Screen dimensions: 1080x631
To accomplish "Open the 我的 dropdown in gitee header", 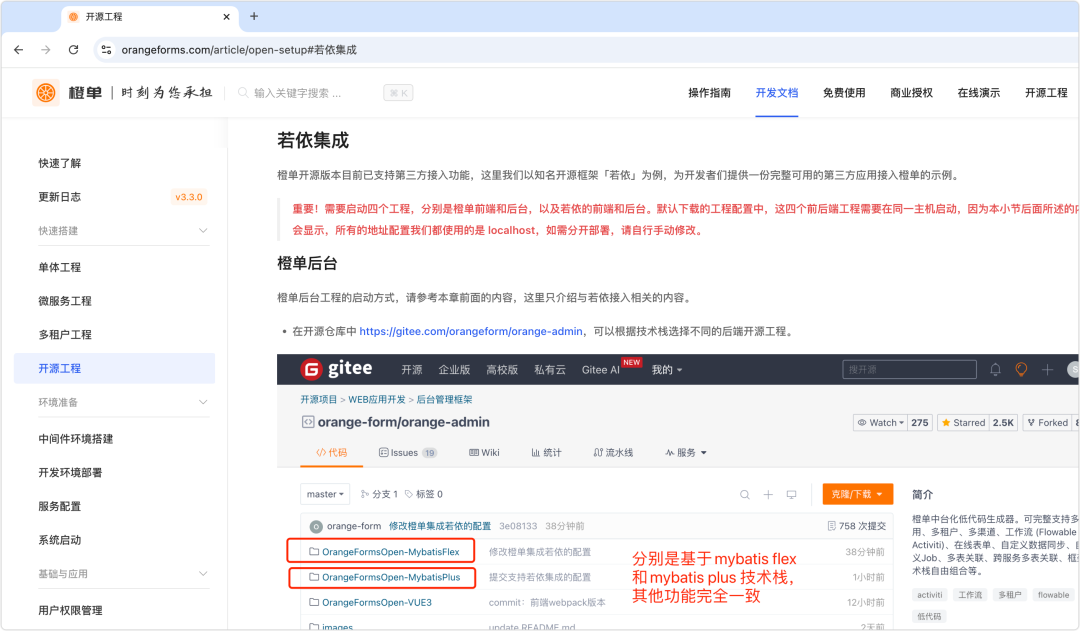I will [667, 370].
